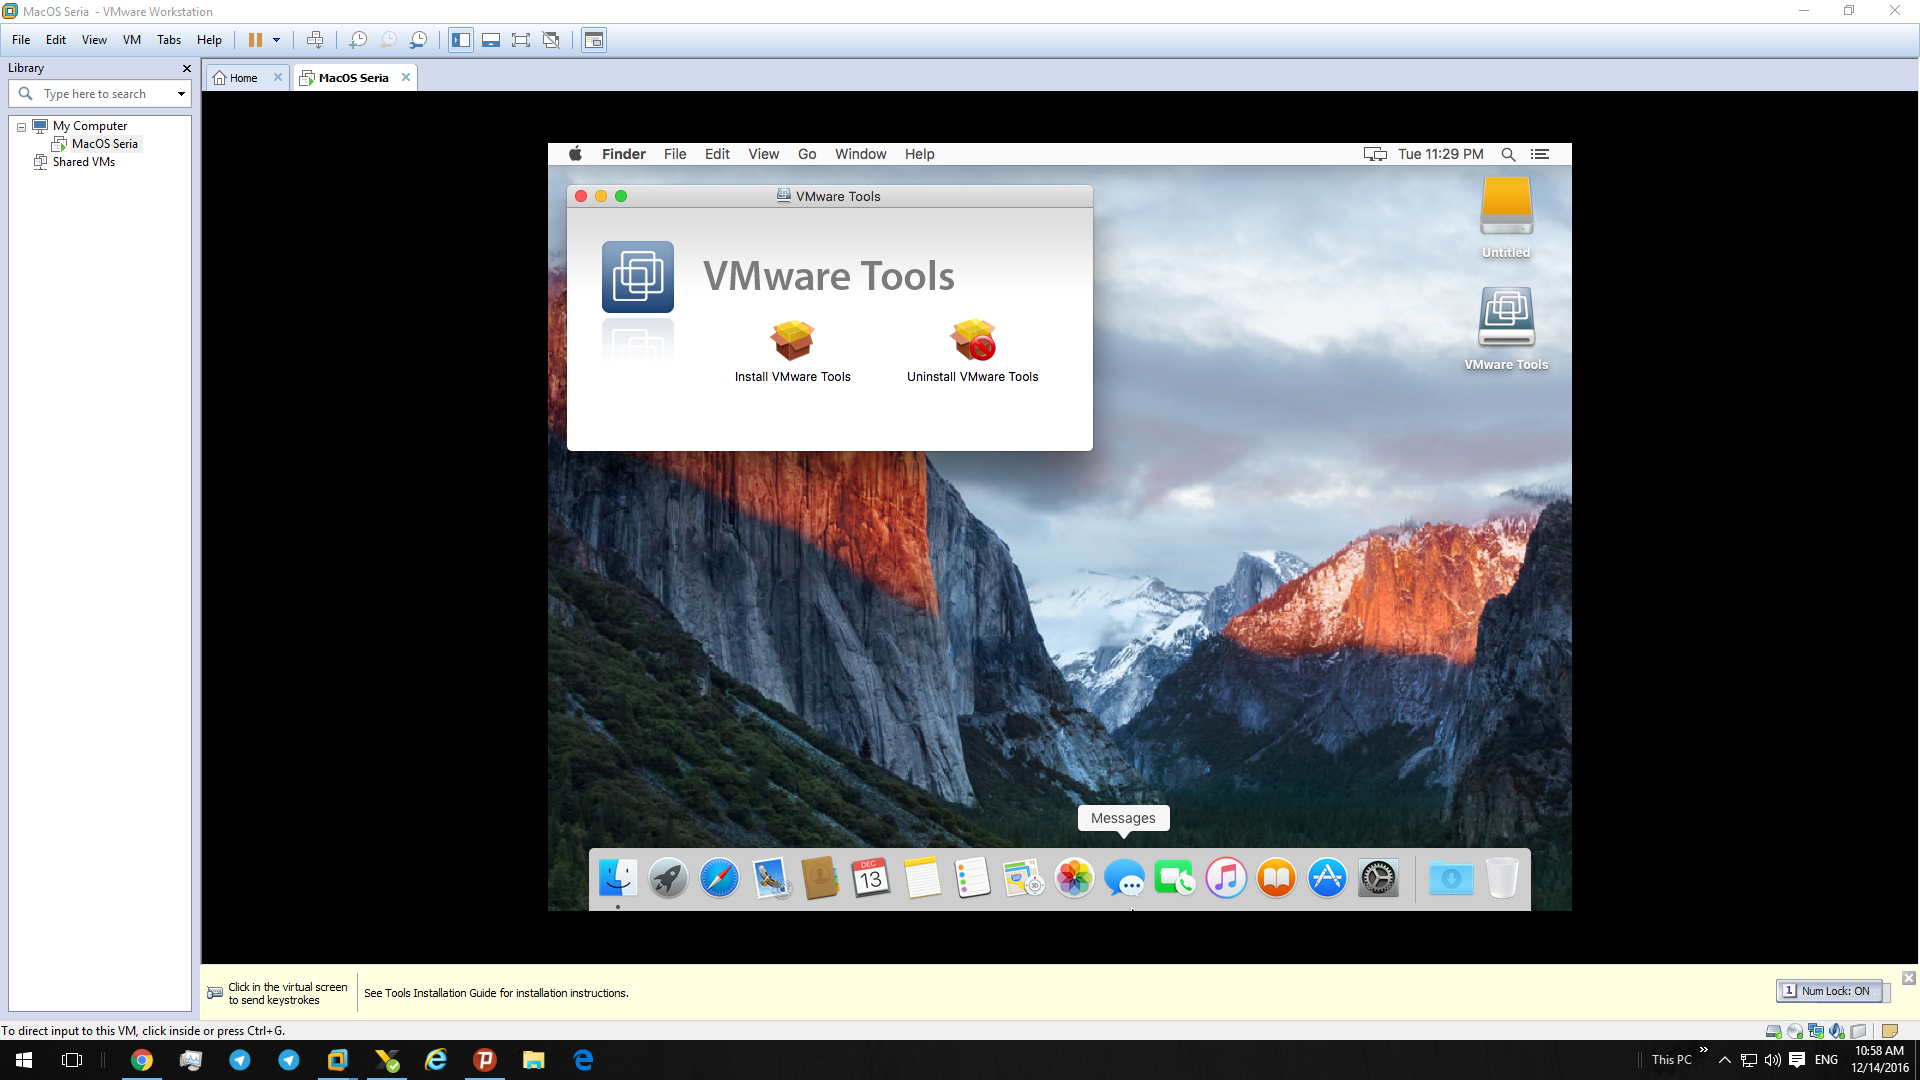Open the library search options dropdown
This screenshot has width=1920, height=1080.
pos(181,94)
